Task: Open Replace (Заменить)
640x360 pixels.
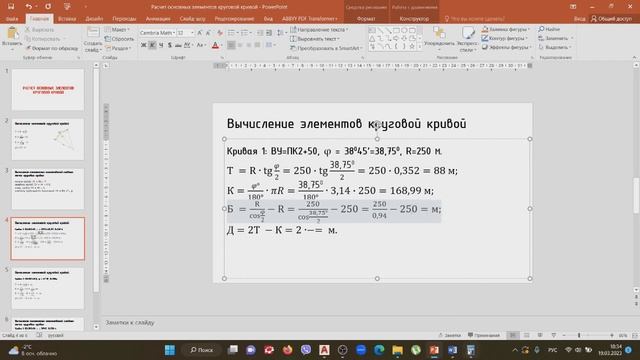Action: coord(556,38)
